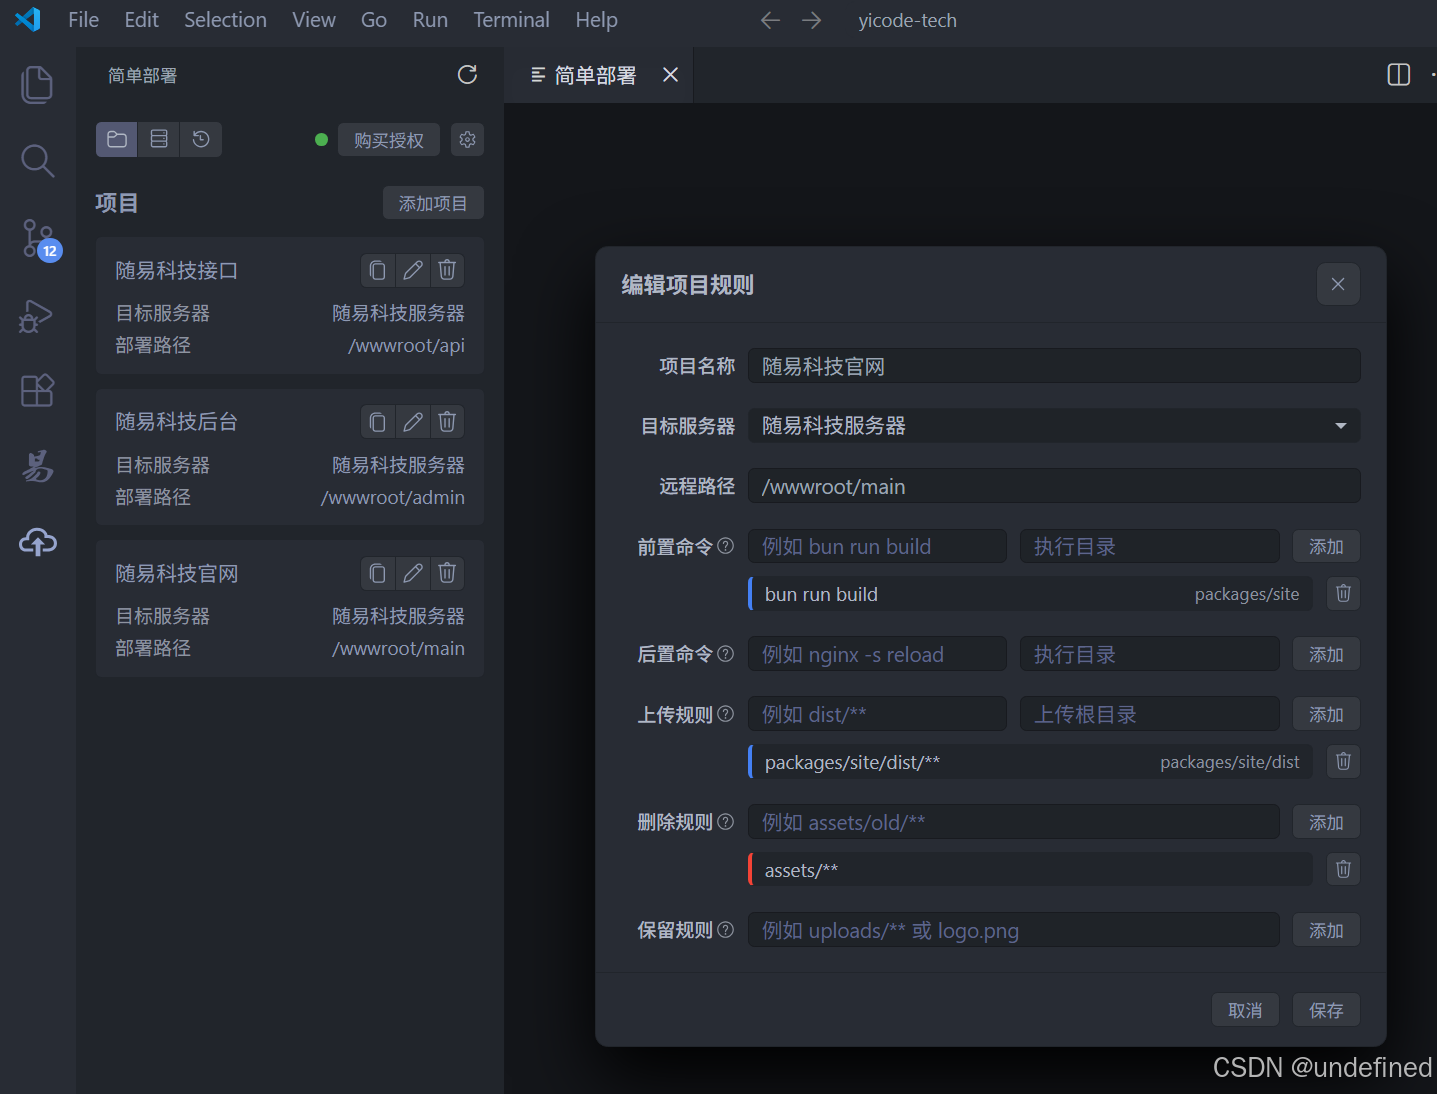Copy the 随易科技官网 project
This screenshot has height=1094, width=1437.
click(378, 573)
